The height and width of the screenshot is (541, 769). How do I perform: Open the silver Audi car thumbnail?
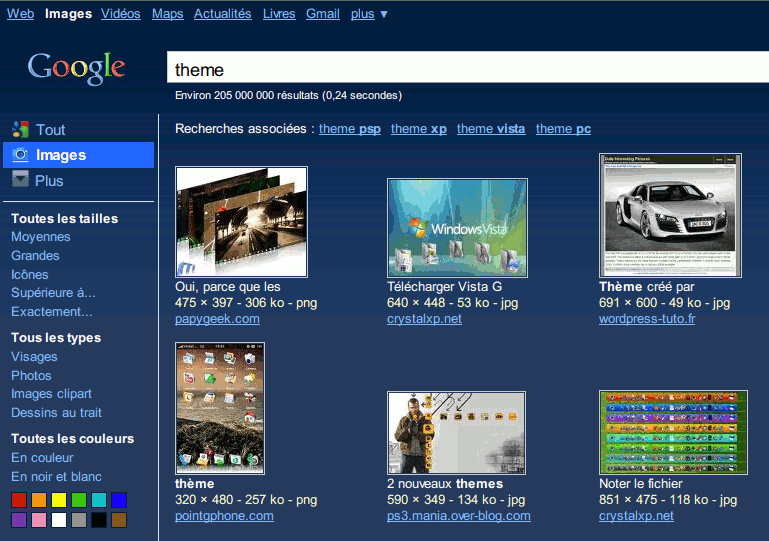click(x=670, y=215)
